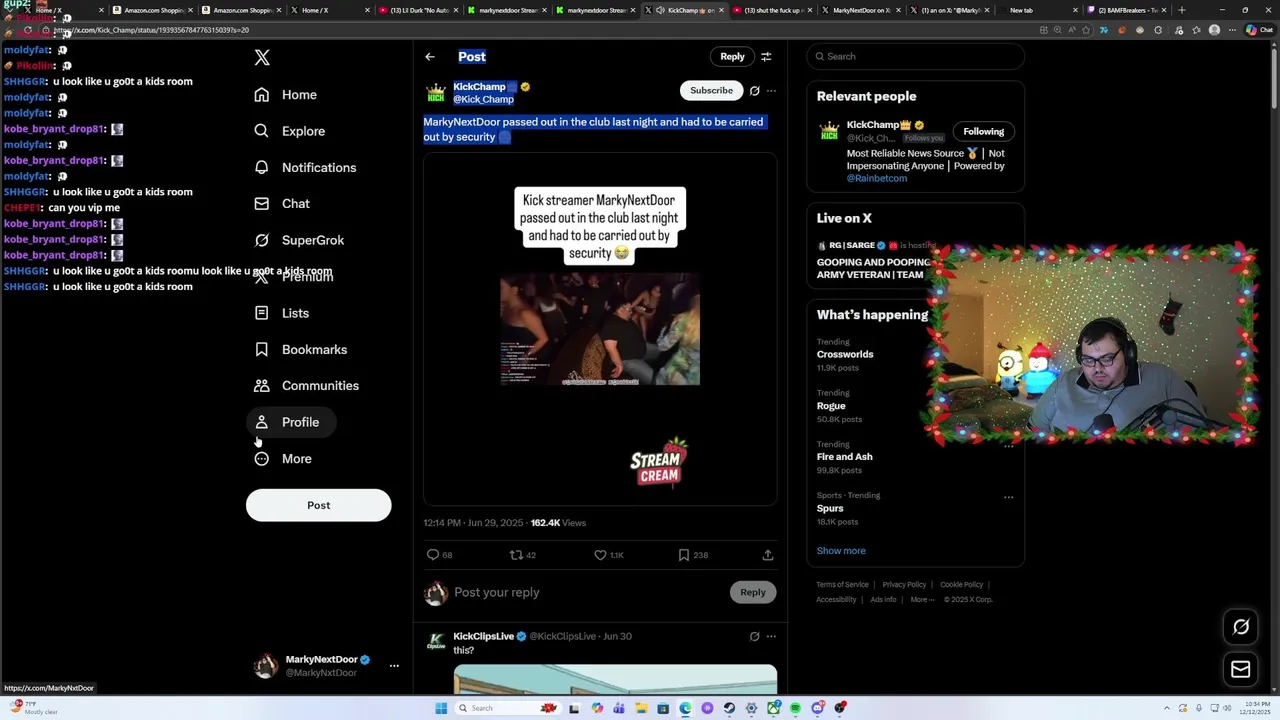Click the share icon on the post
This screenshot has width=1280, height=720.
pyautogui.click(x=768, y=555)
